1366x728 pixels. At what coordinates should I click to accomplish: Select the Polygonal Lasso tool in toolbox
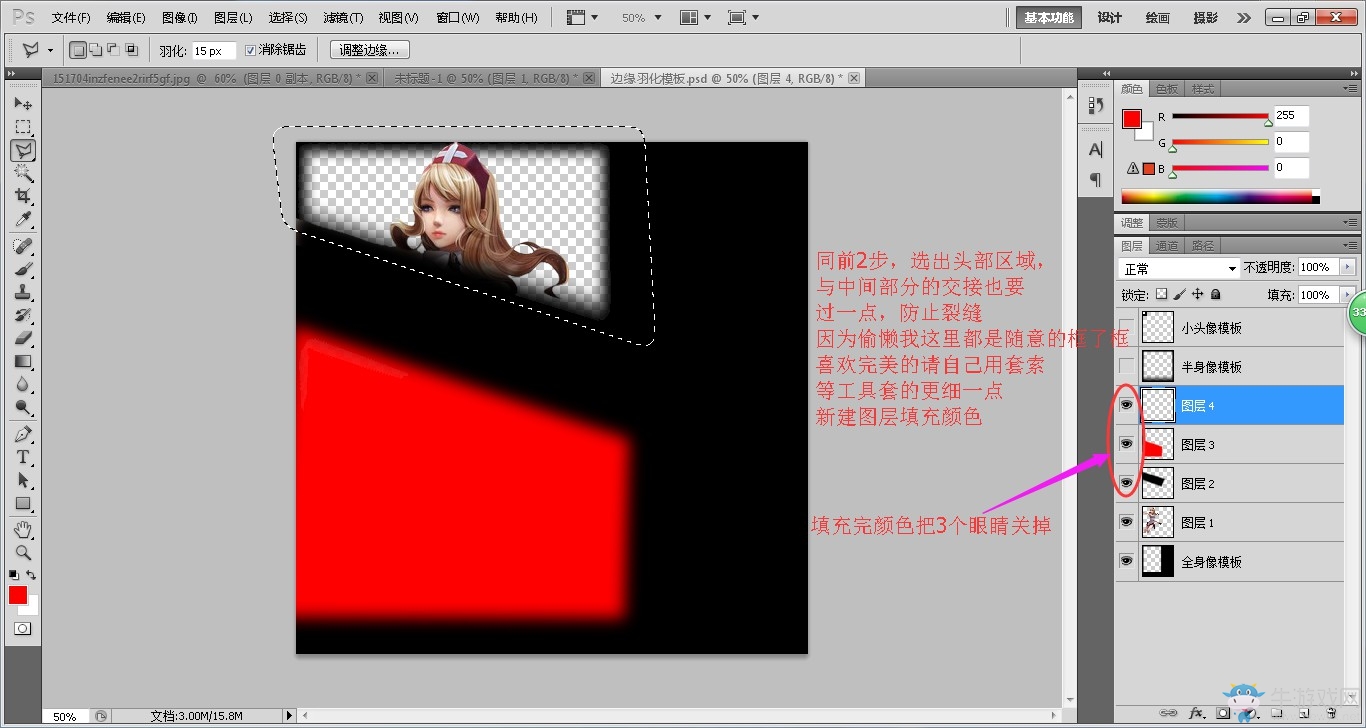pos(23,150)
